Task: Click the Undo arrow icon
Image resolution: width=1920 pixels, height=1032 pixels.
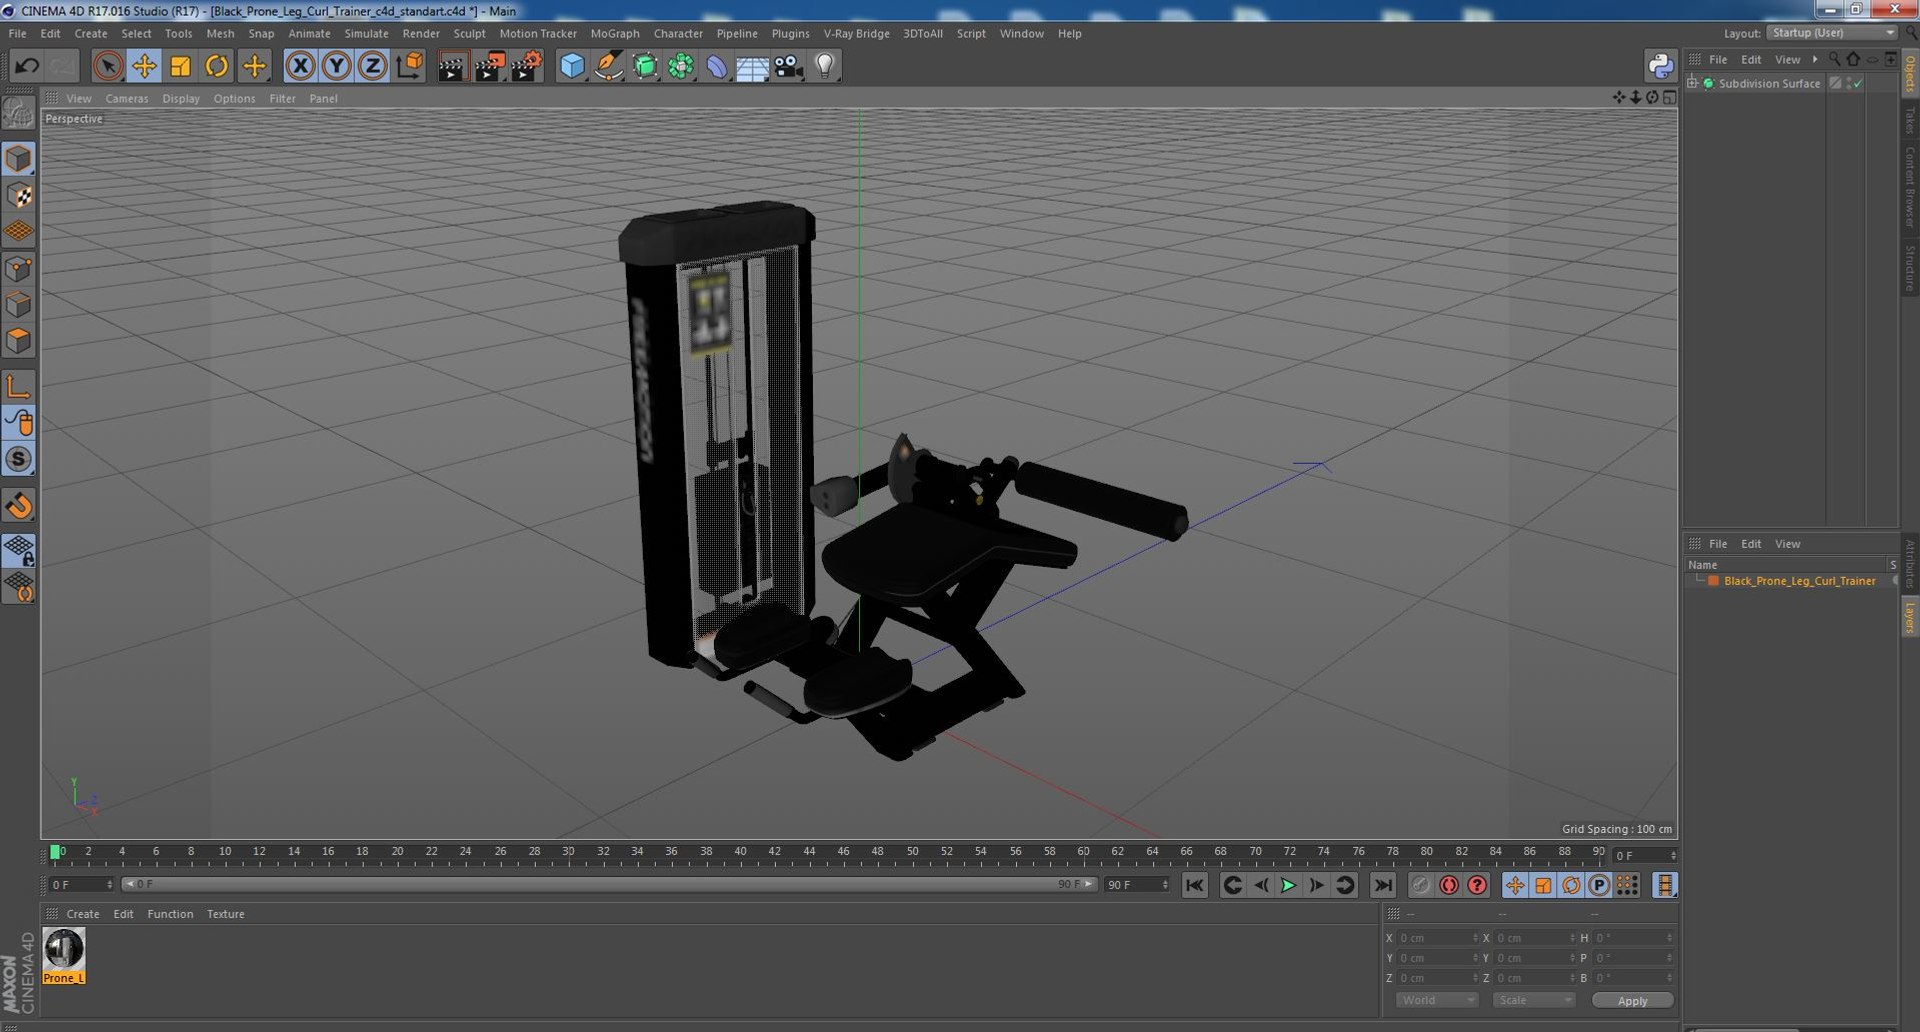Action: (27, 67)
